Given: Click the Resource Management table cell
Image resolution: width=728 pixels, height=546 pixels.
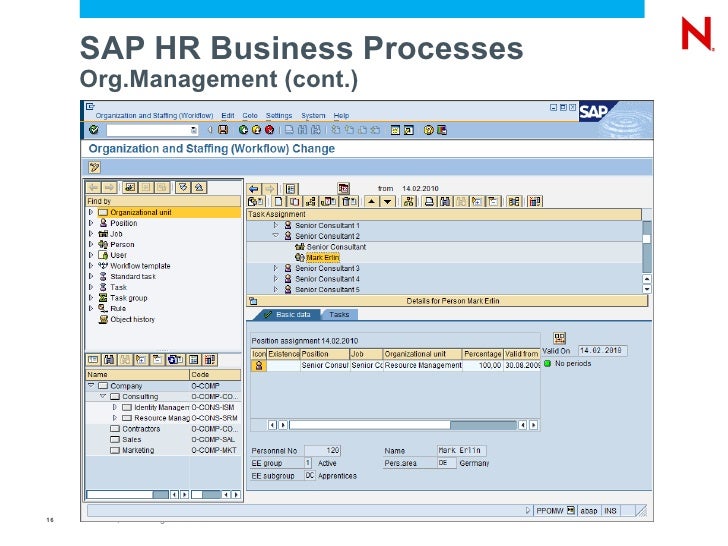Looking at the screenshot, I should coord(423,366).
